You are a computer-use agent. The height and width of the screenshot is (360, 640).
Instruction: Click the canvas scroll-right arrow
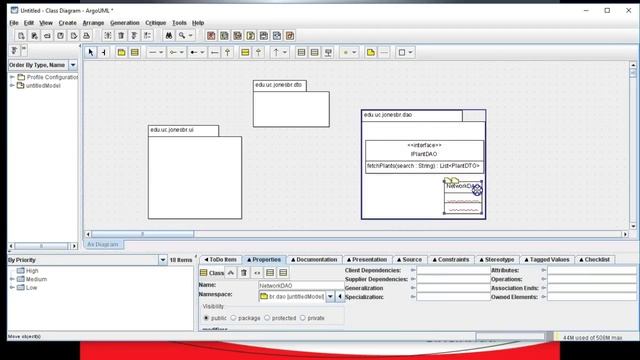[x=625, y=234]
